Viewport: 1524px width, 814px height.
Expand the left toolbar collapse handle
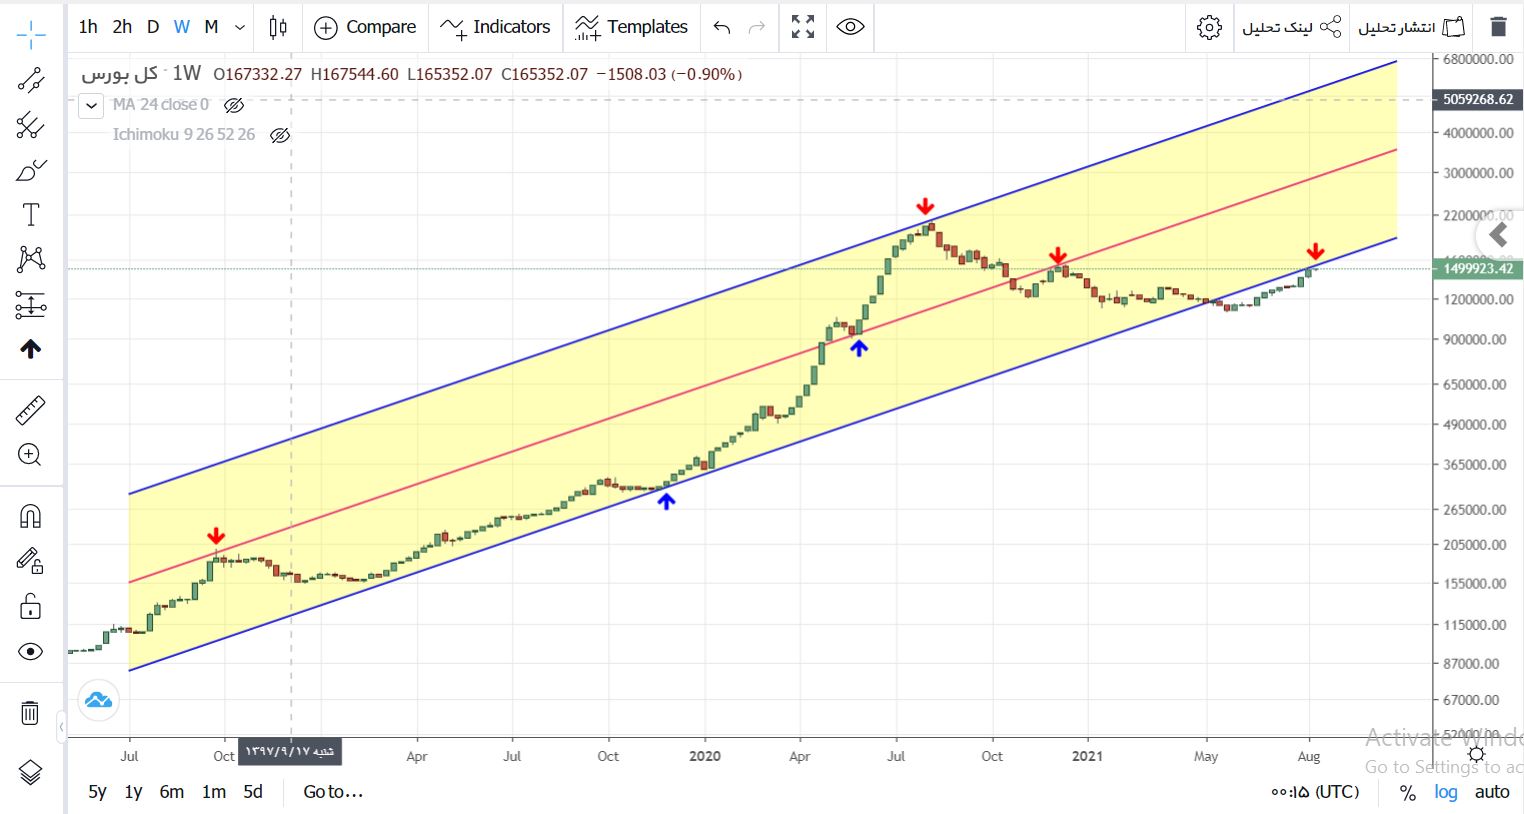coord(62,727)
